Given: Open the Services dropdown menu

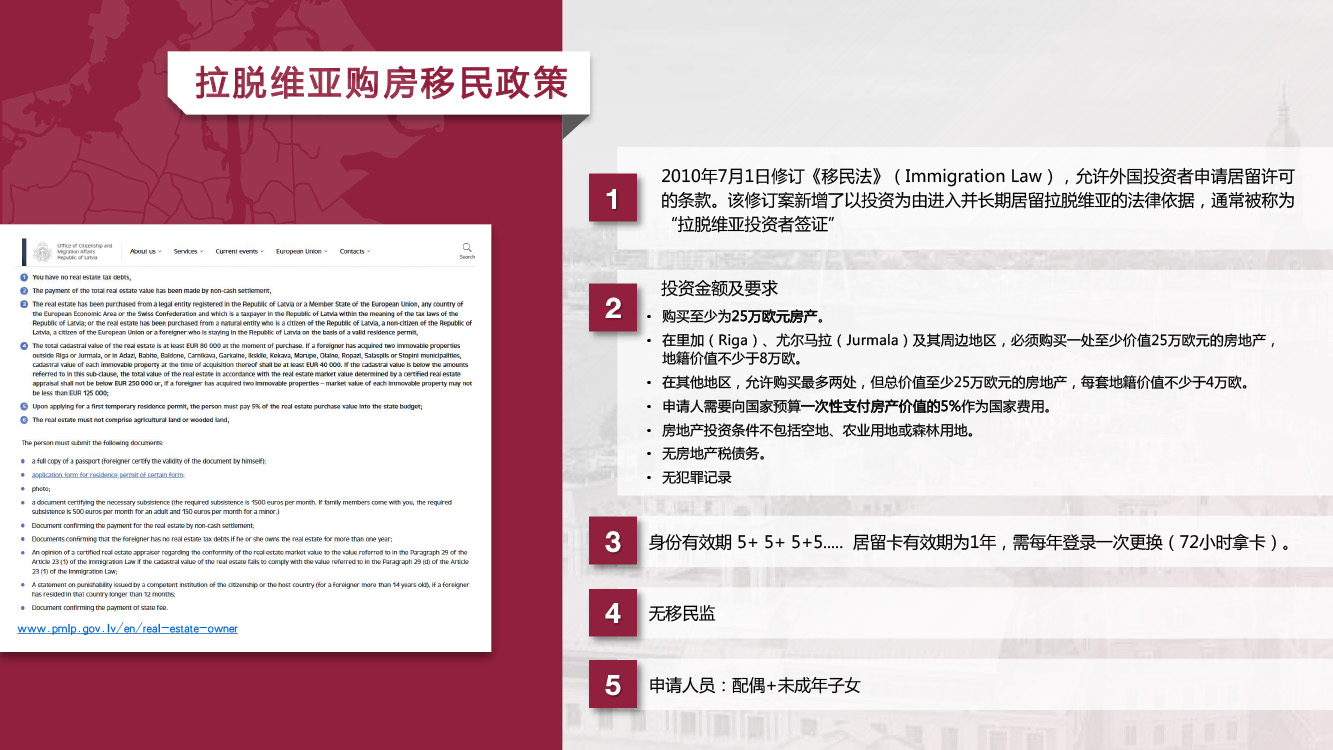Looking at the screenshot, I should 188,251.
